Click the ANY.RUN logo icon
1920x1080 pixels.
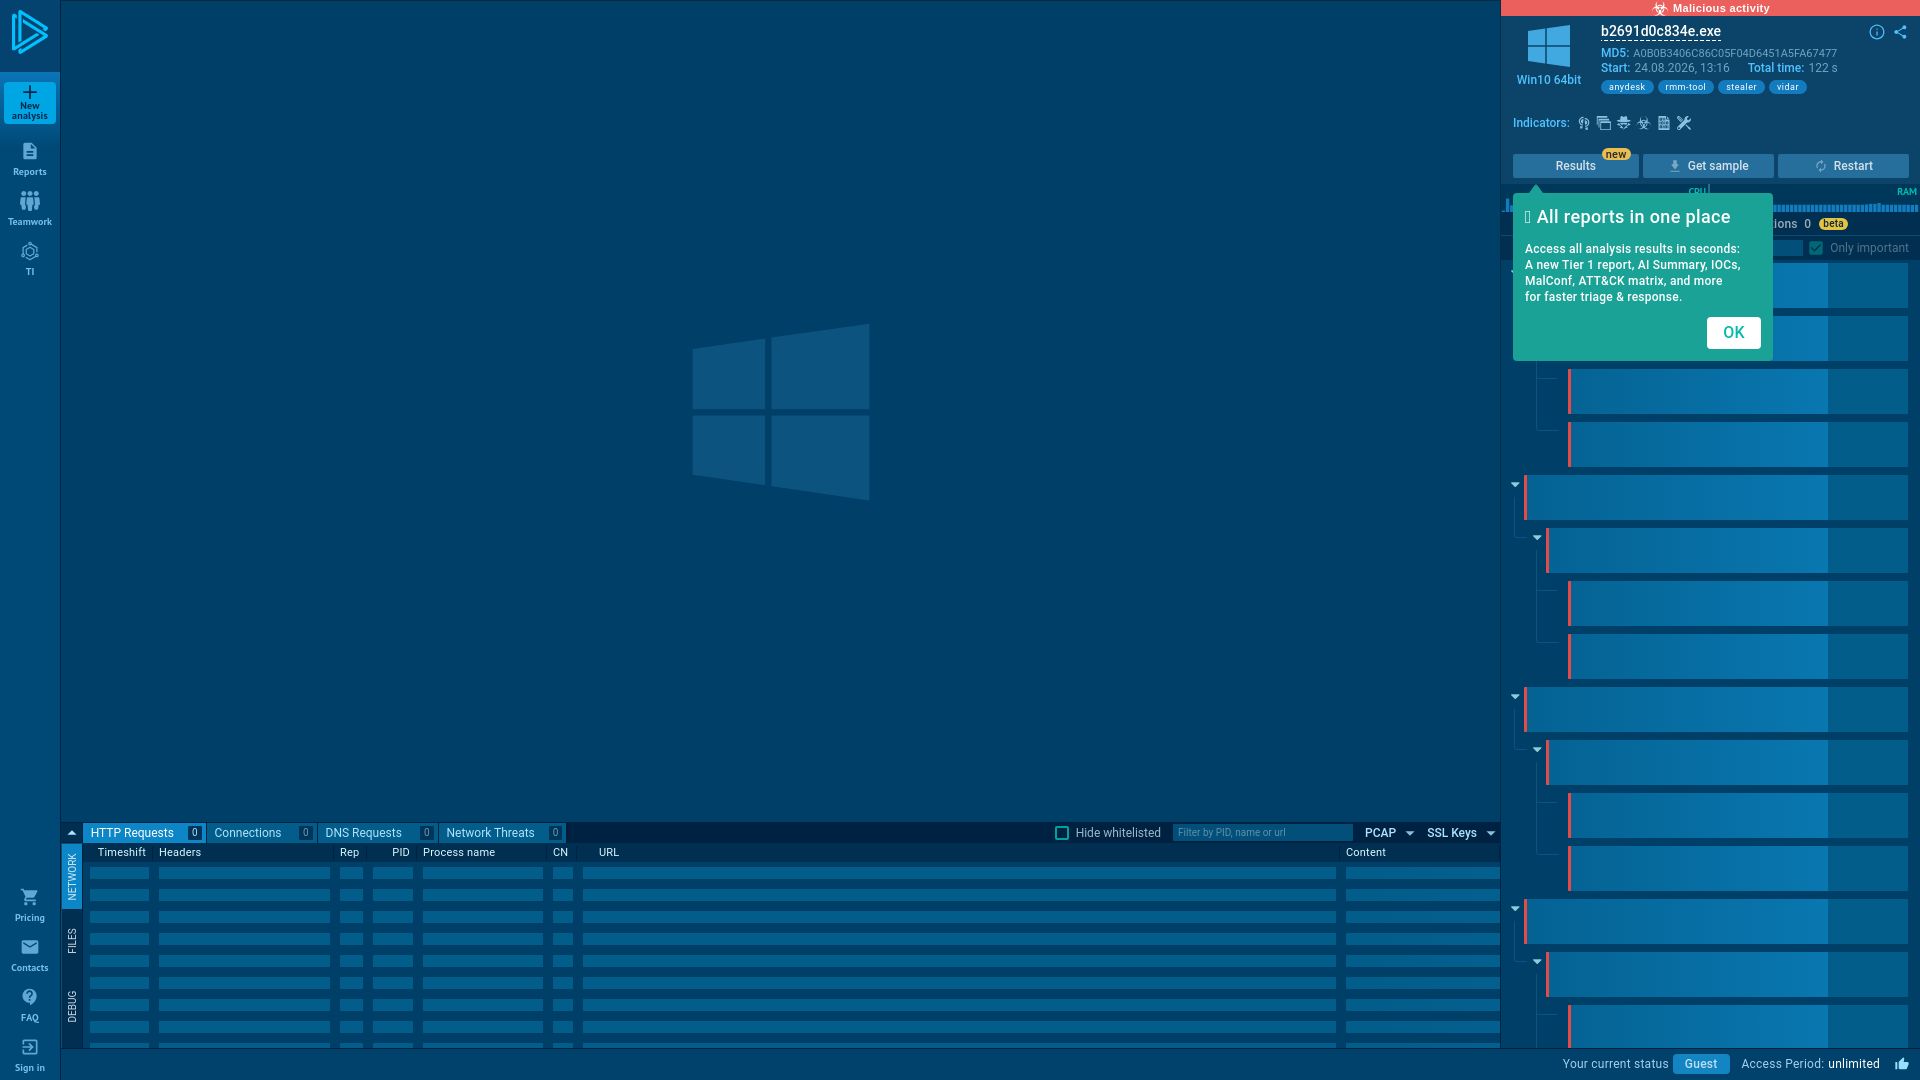[29, 32]
